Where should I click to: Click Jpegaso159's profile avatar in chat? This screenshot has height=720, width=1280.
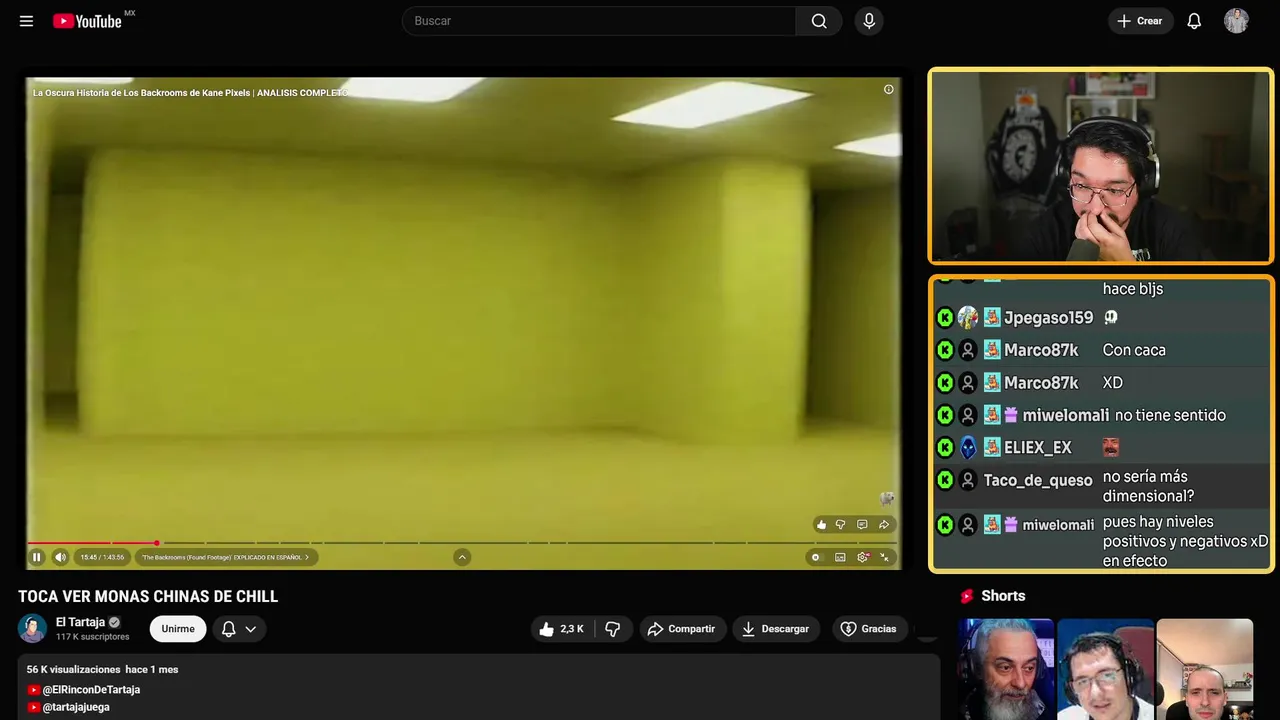click(x=968, y=318)
